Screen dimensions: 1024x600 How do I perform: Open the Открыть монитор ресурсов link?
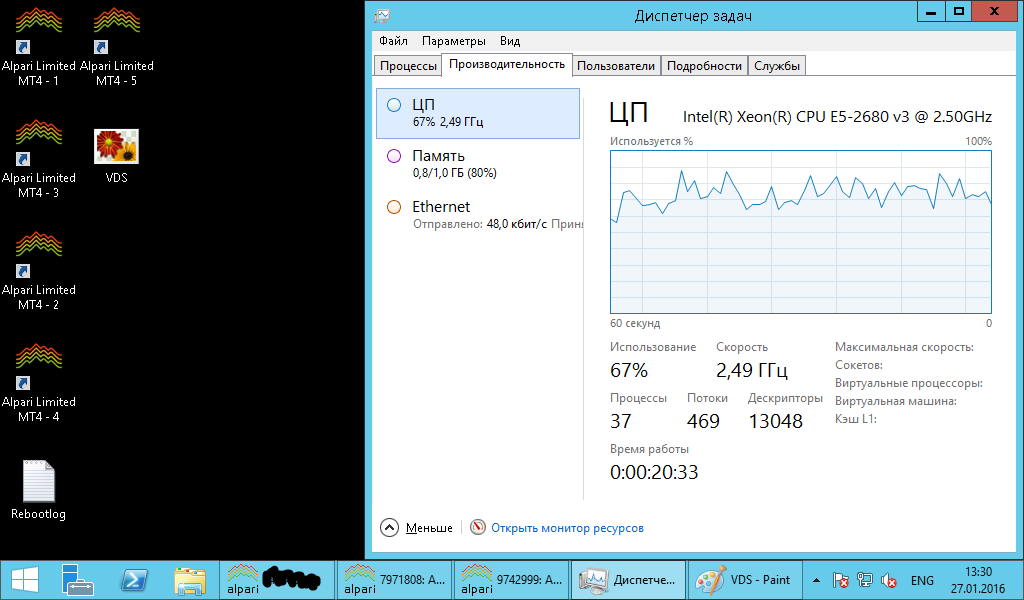(x=568, y=528)
